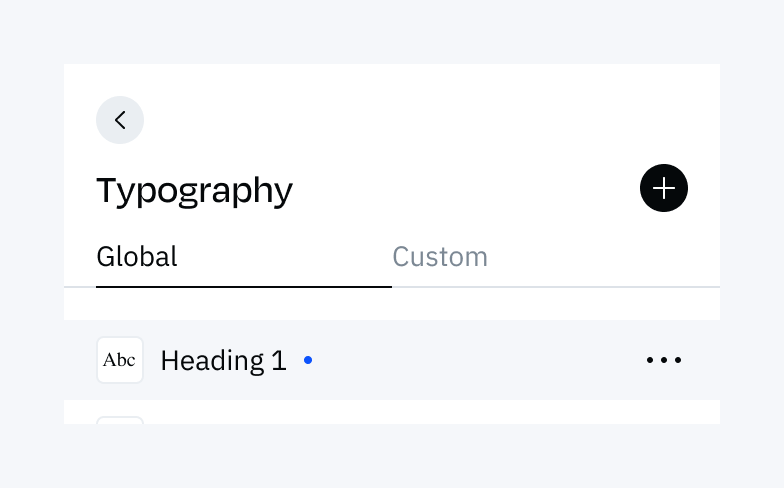Image resolution: width=784 pixels, height=488 pixels.
Task: Click the underline beneath the Global tab
Action: tap(244, 287)
